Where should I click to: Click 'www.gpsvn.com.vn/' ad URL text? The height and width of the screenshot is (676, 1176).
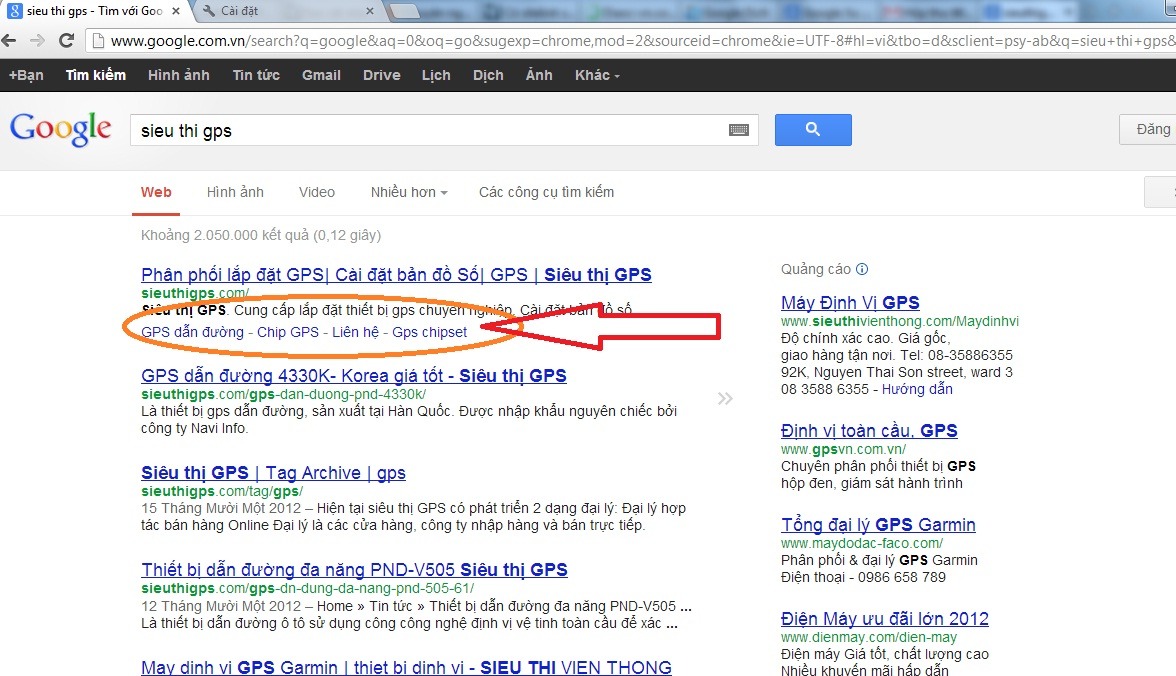tap(843, 449)
